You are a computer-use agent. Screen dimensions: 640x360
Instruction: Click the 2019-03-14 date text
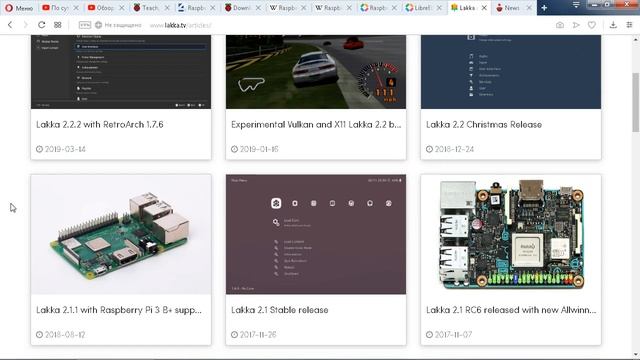click(x=65, y=149)
